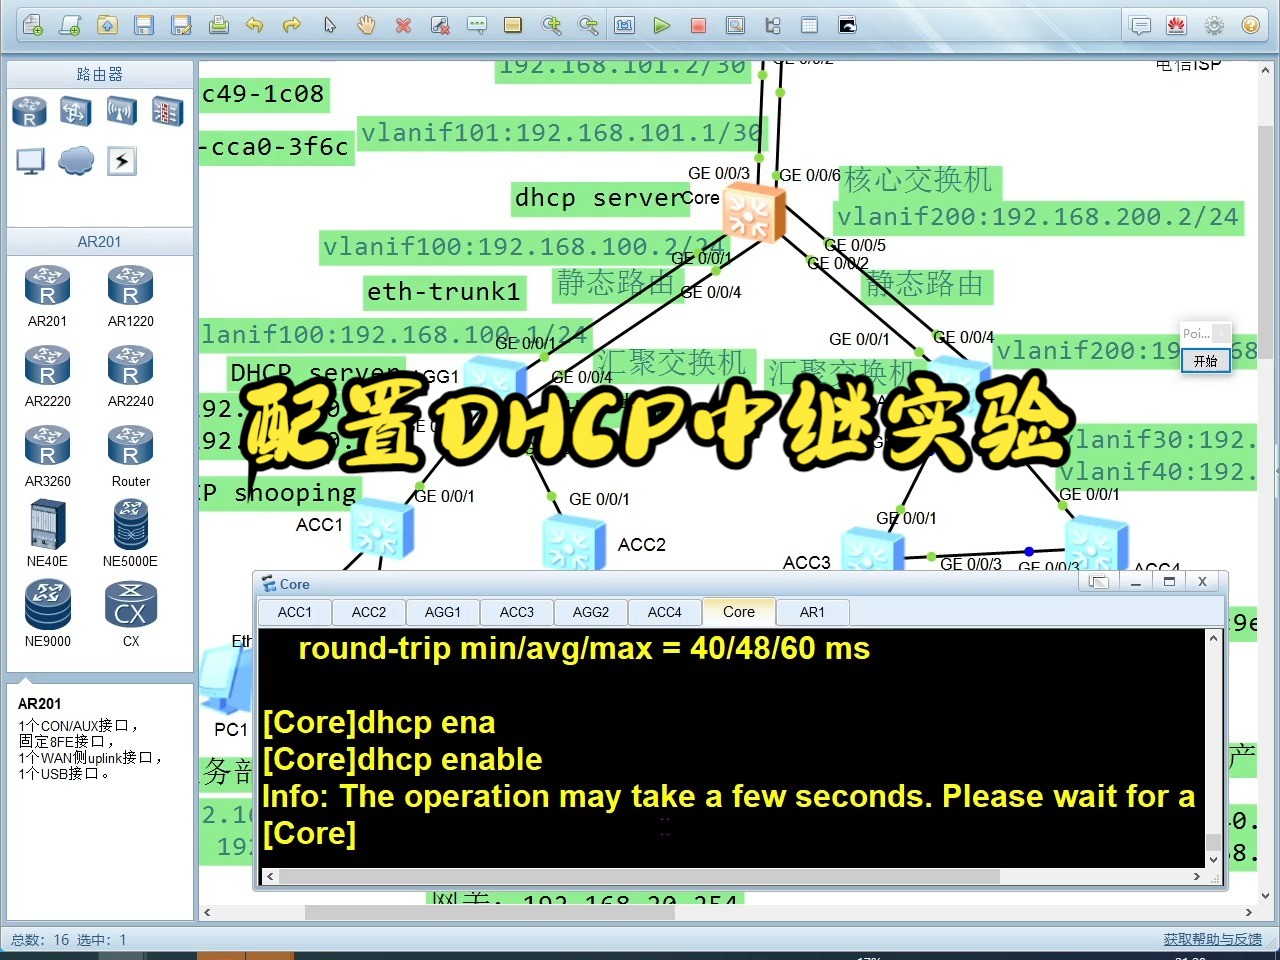1280x960 pixels.
Task: Stop devices with red square icon
Action: (x=698, y=25)
